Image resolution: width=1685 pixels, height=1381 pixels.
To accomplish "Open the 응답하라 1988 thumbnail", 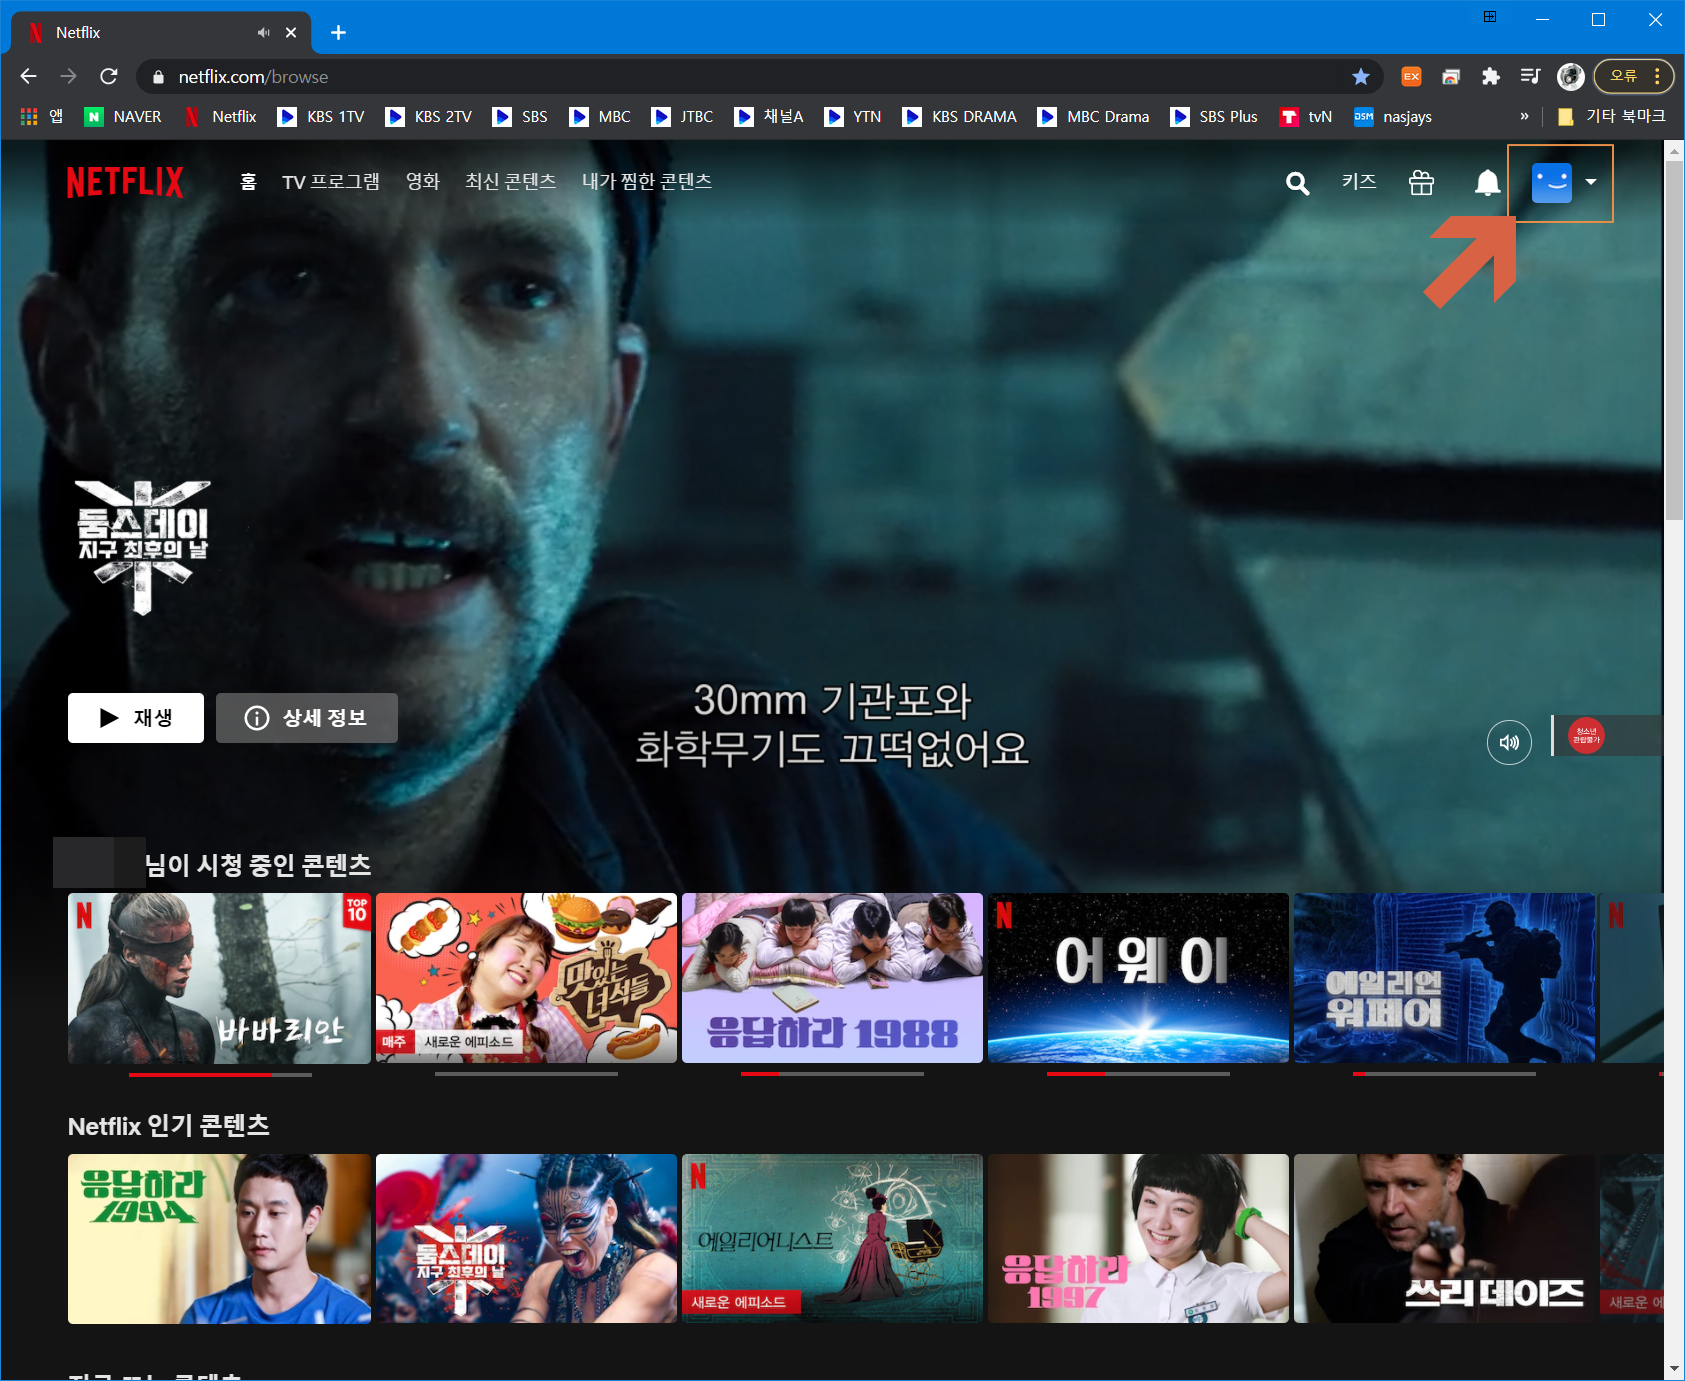I will (x=832, y=978).
